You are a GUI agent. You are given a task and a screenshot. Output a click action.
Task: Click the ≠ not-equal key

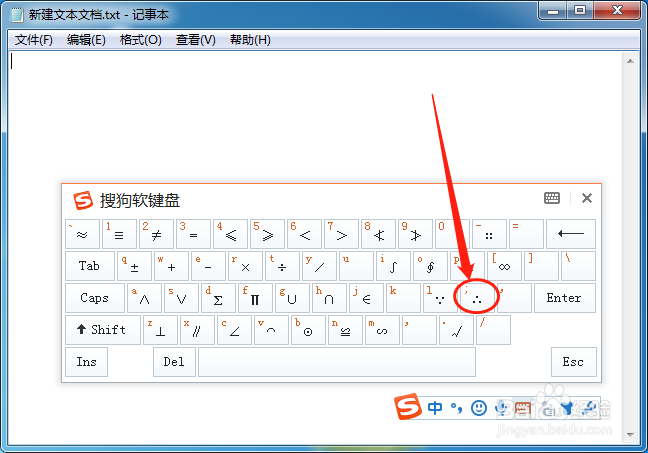coord(156,234)
